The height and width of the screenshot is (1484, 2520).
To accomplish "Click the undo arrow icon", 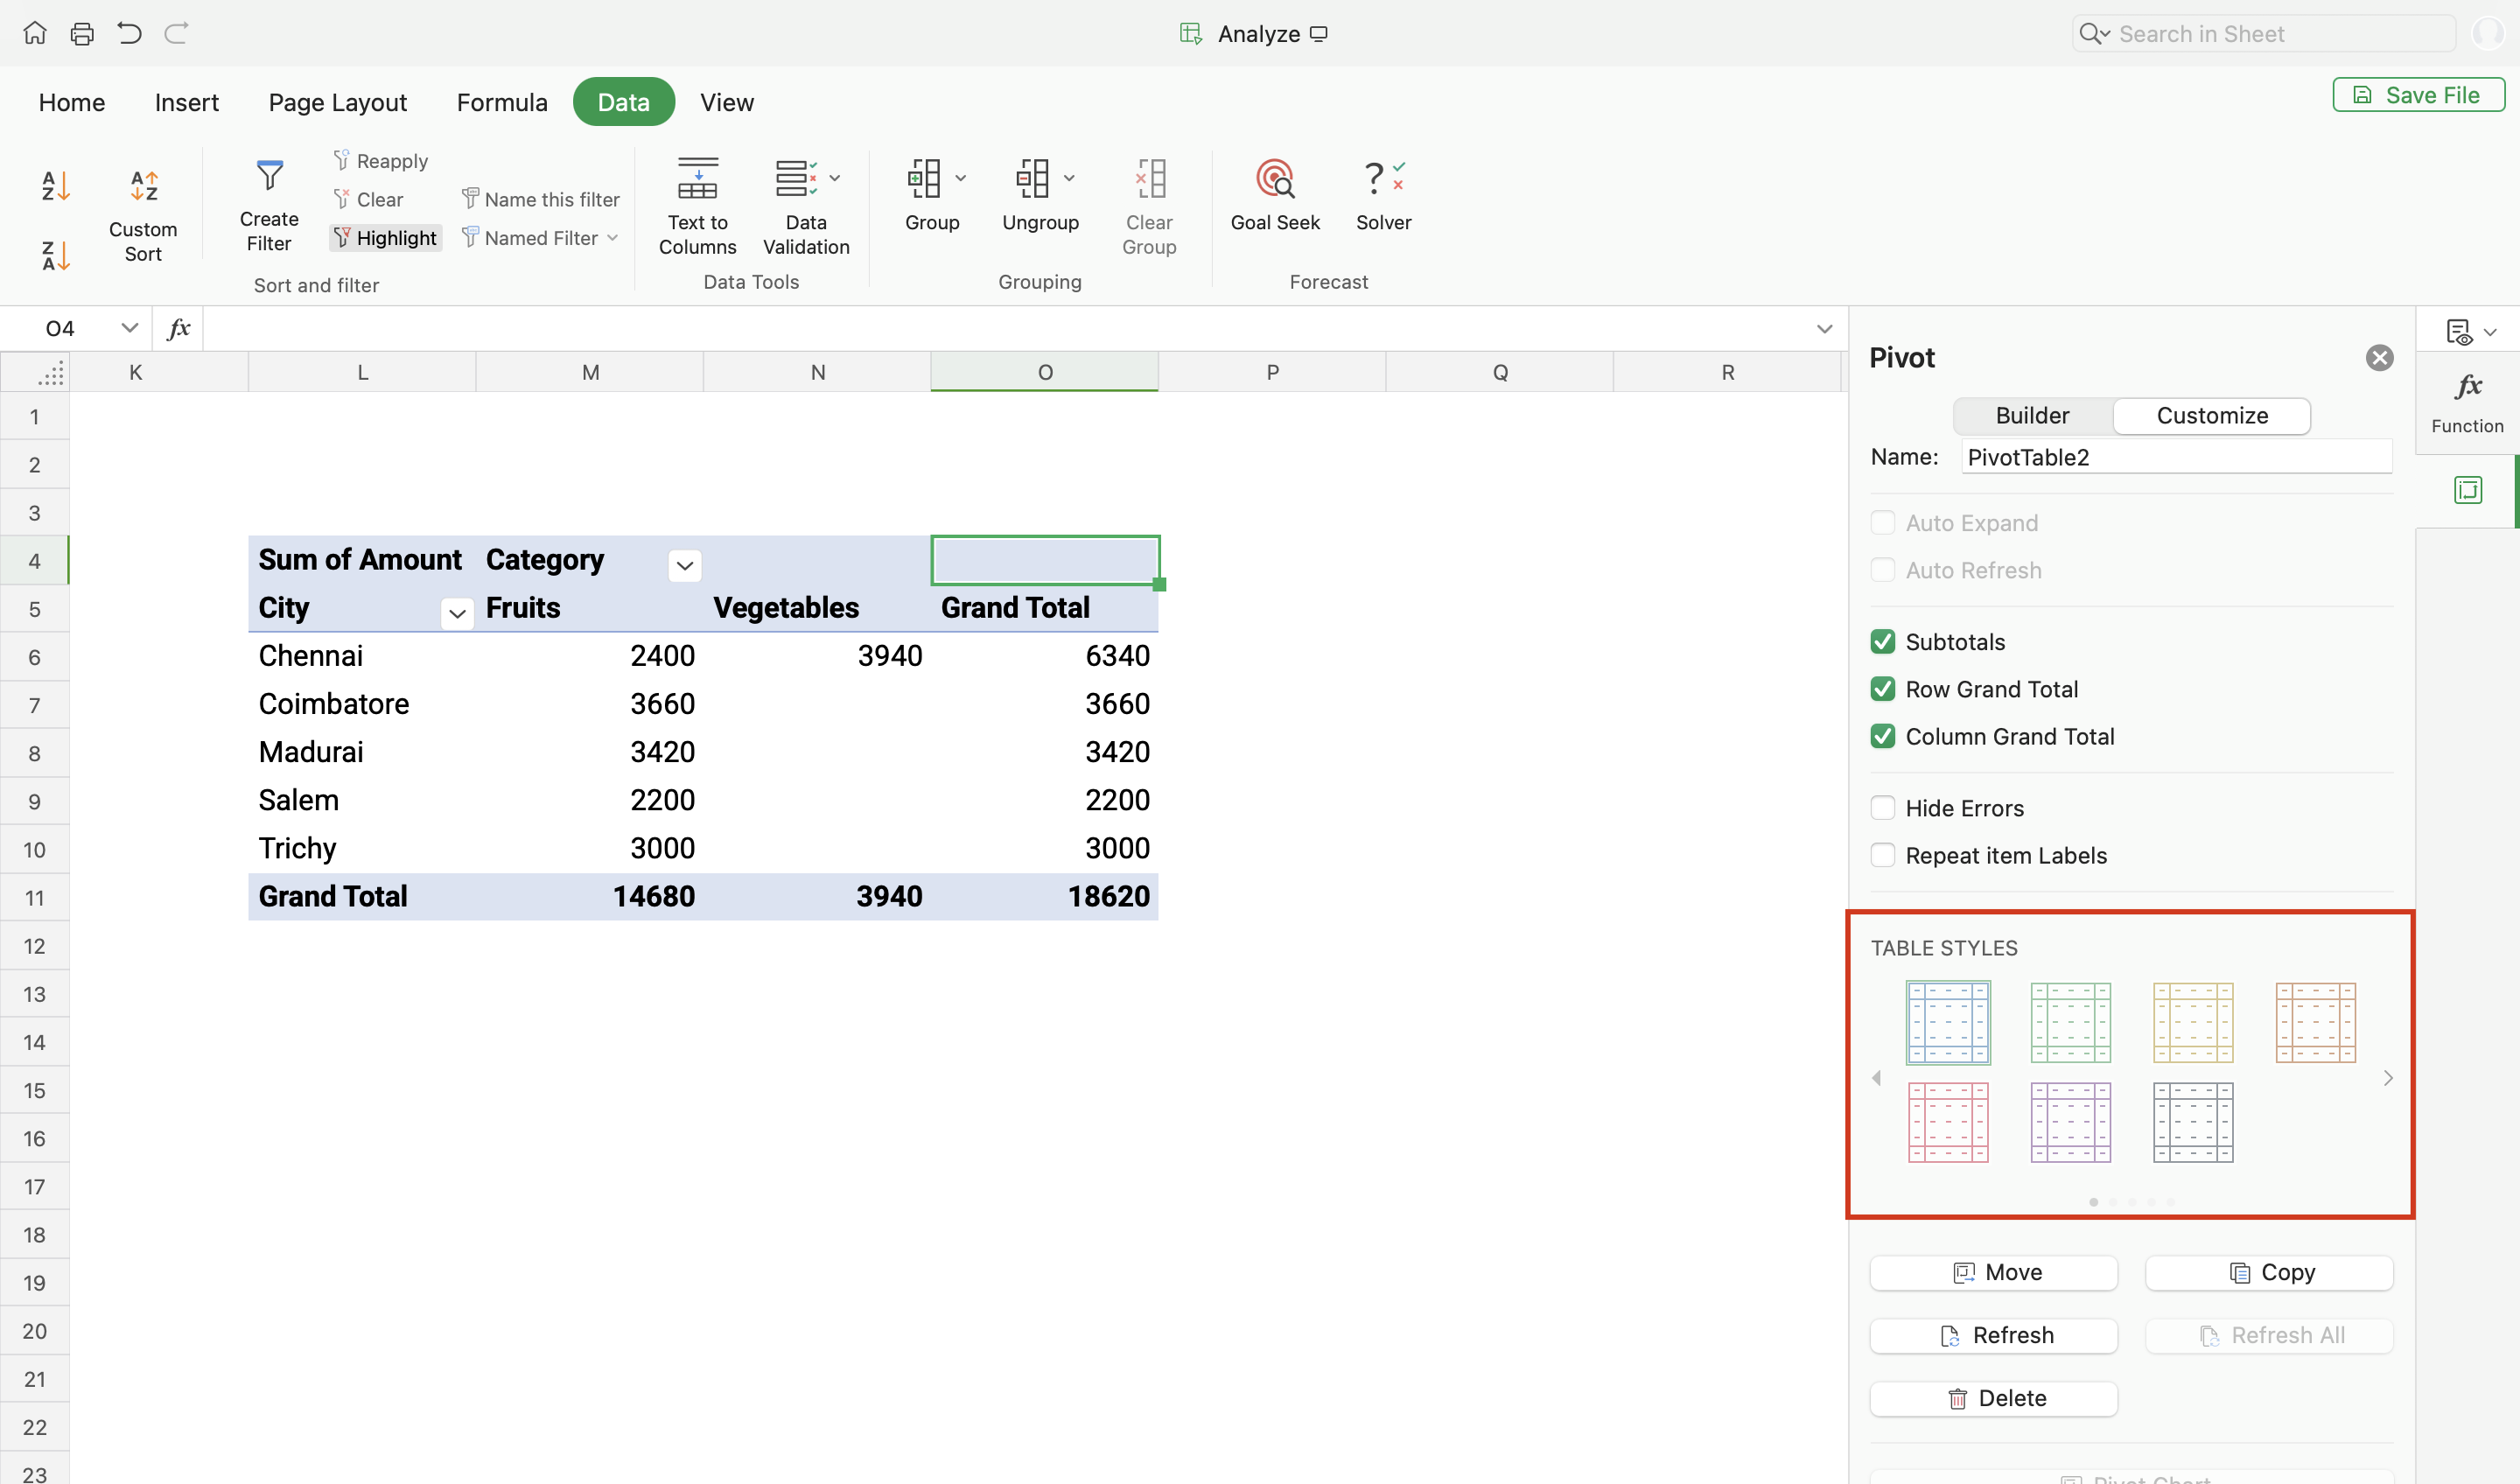I will coord(129,34).
